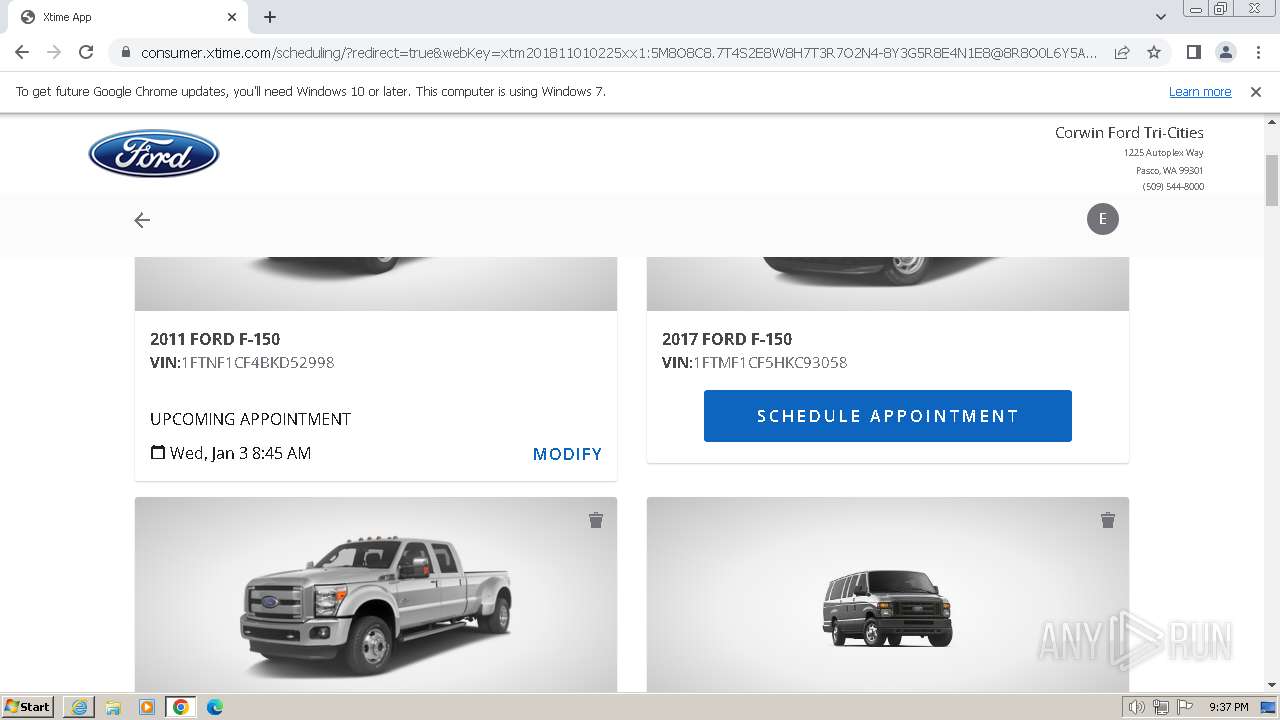Viewport: 1280px width, 720px height.
Task: Modify the 2011 Ford F-150 appointment
Action: tap(567, 454)
